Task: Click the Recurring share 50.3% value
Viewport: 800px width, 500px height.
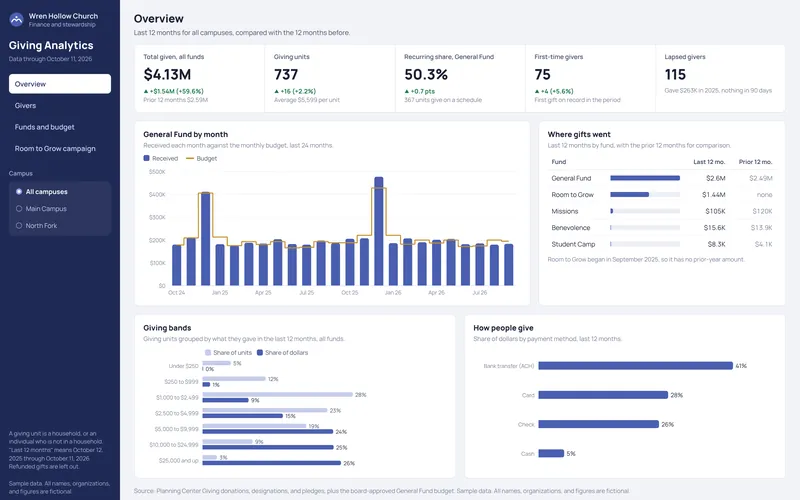Action: click(x=426, y=74)
